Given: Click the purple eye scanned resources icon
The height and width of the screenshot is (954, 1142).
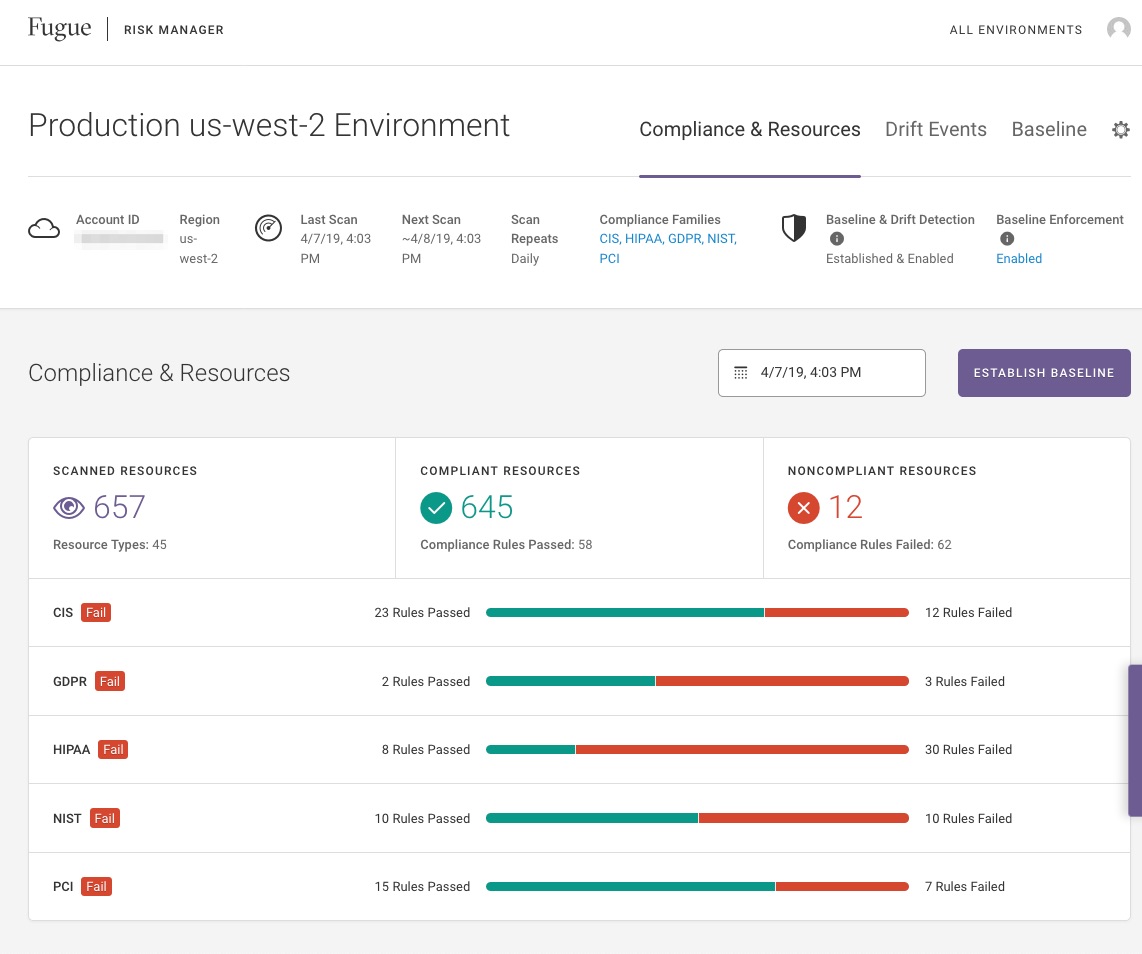Looking at the screenshot, I should (68, 508).
